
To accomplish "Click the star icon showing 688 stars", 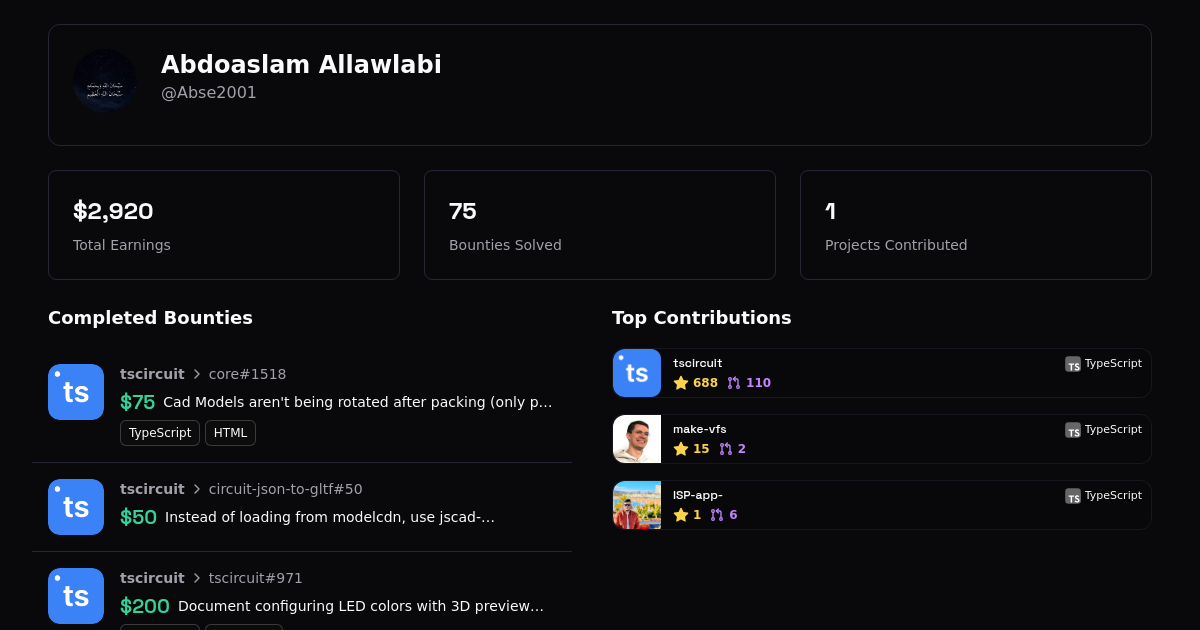I will (682, 382).
